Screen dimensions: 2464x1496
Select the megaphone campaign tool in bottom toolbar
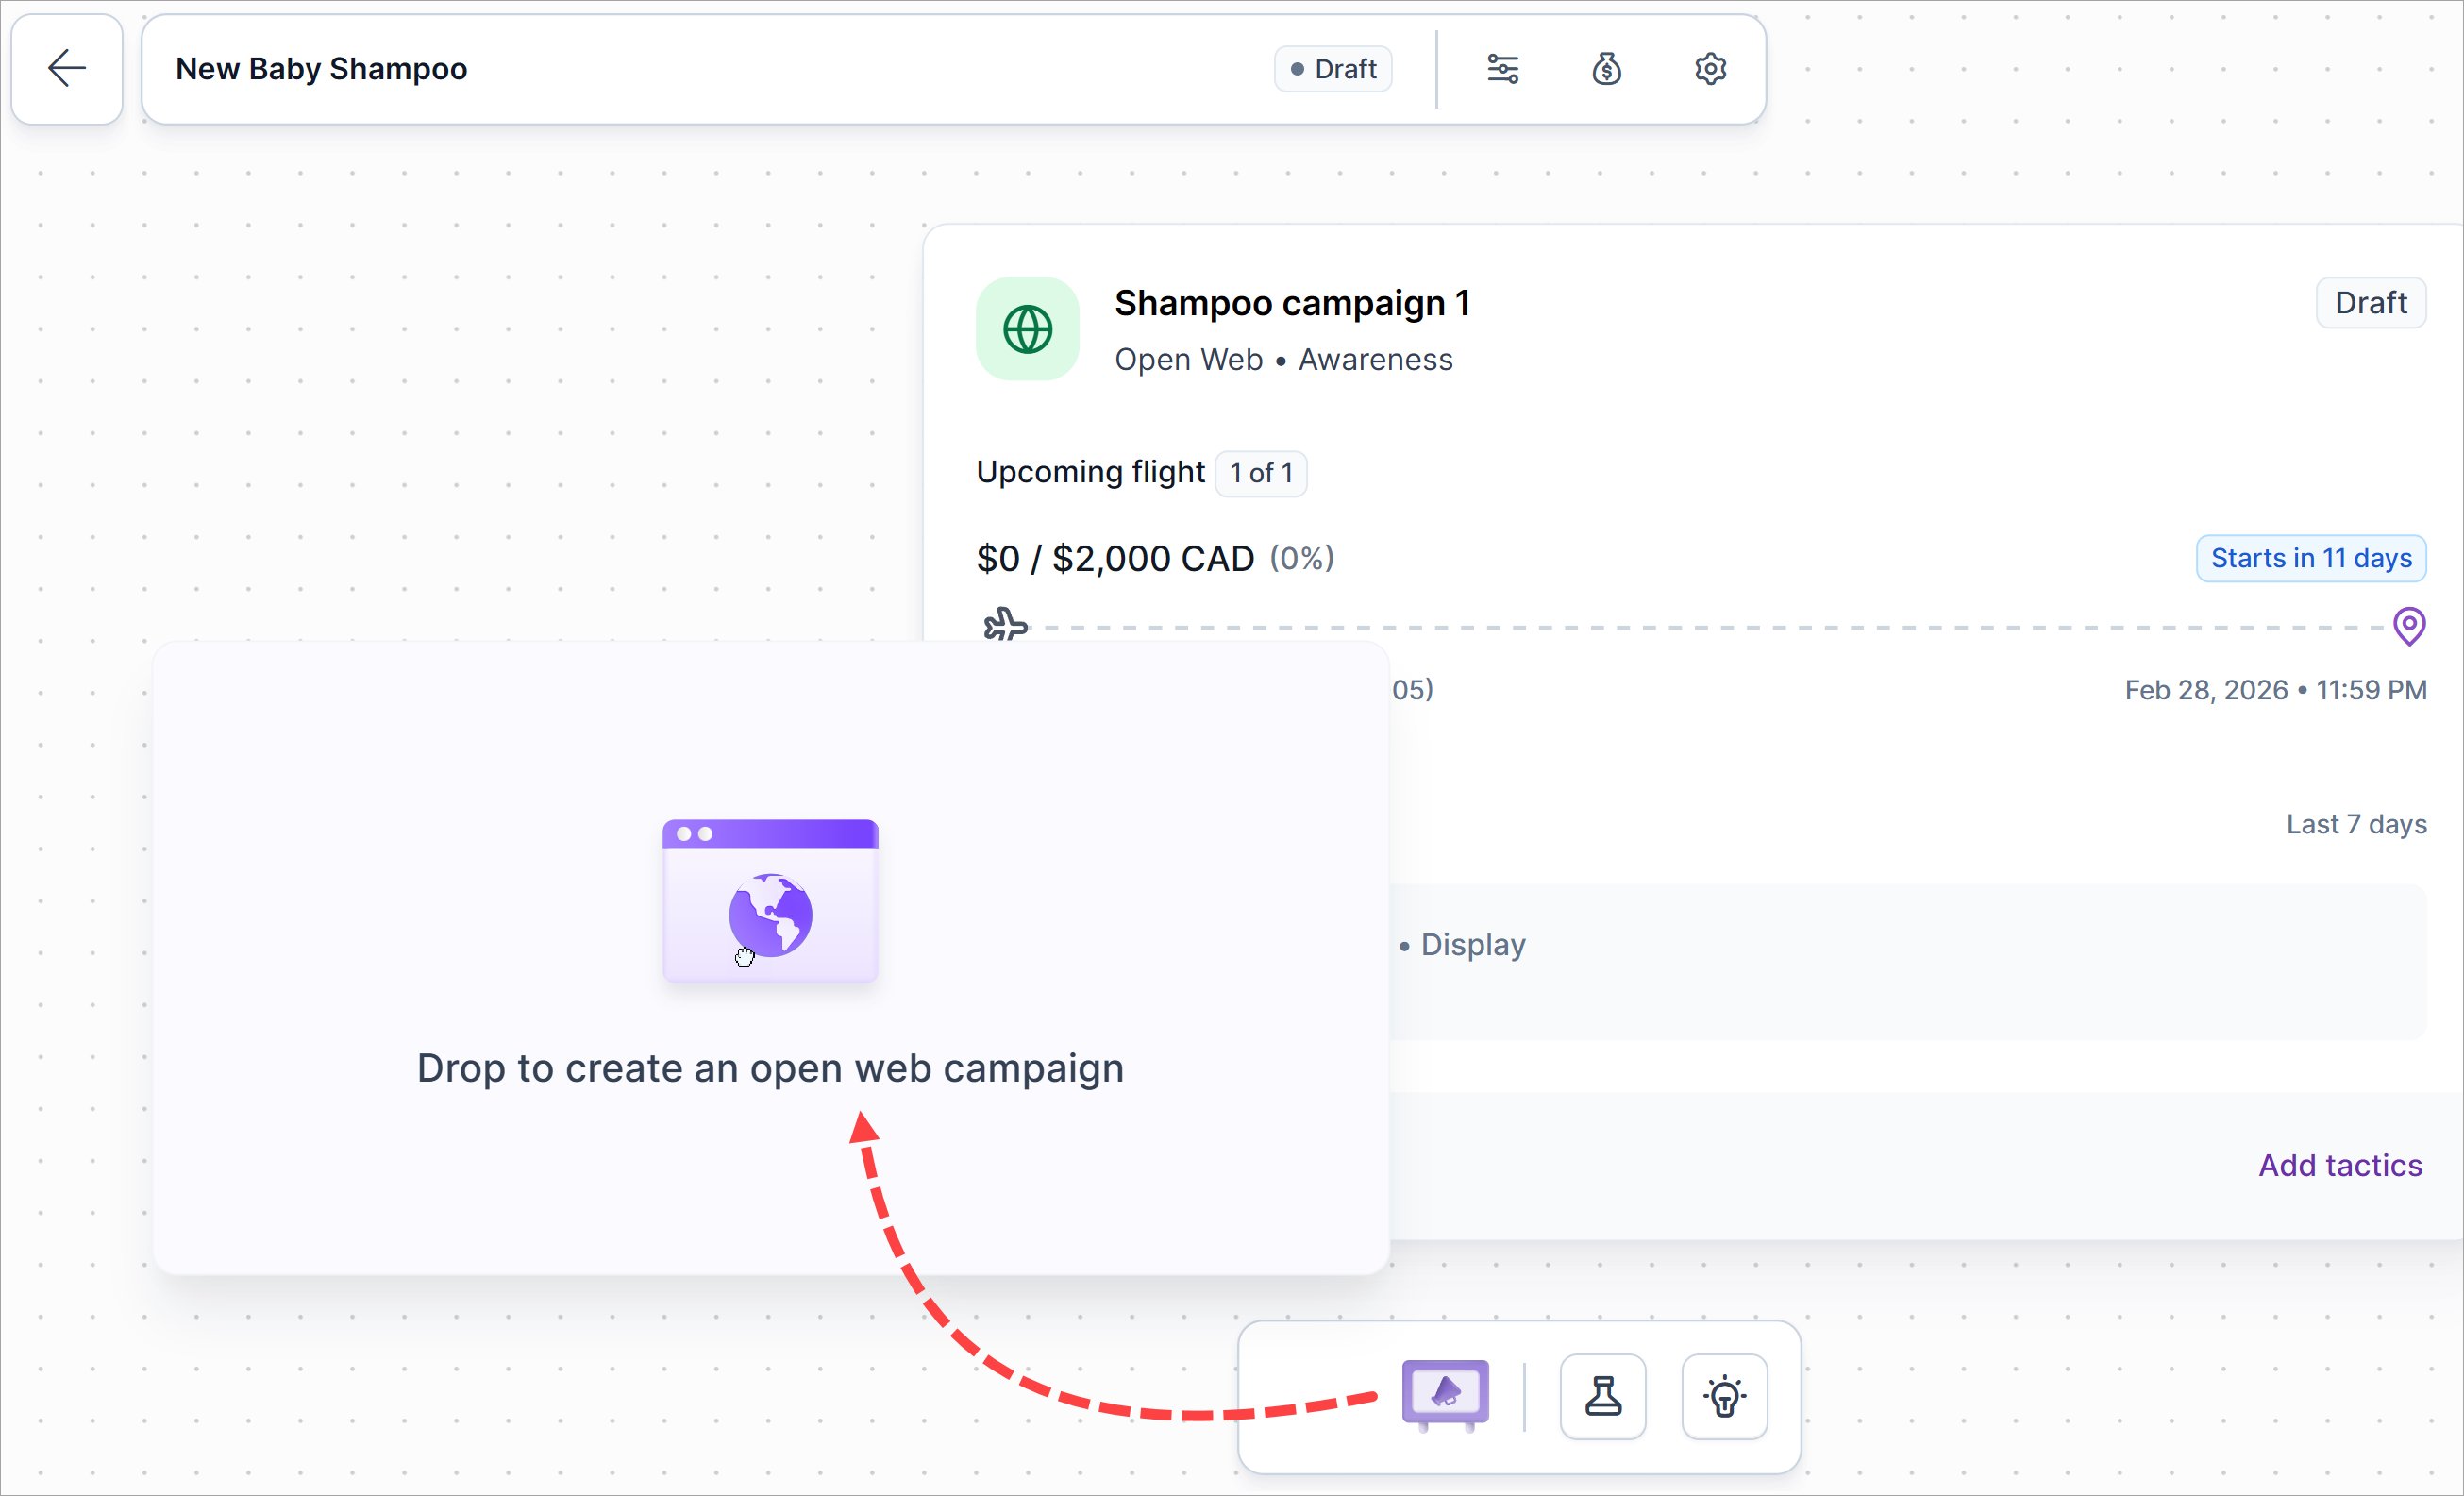tap(1445, 1394)
